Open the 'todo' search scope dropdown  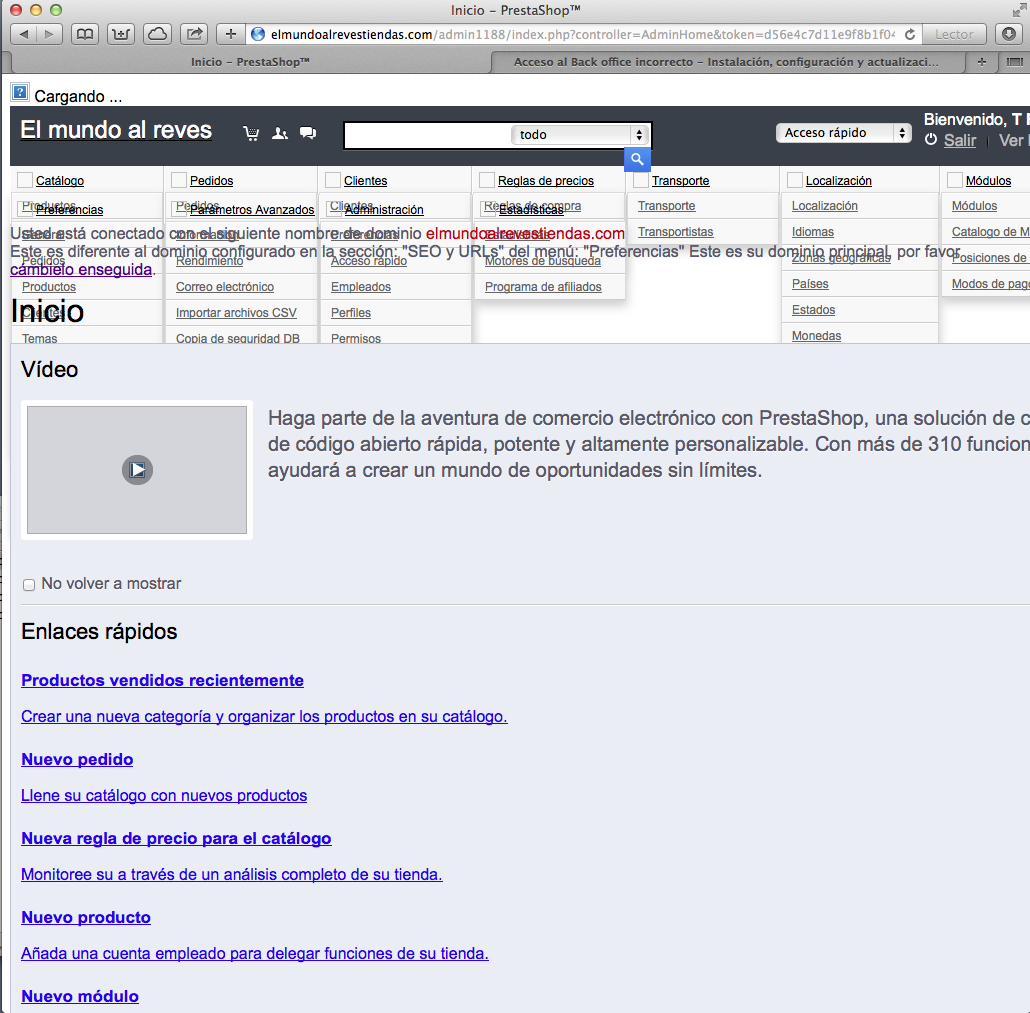pos(579,135)
